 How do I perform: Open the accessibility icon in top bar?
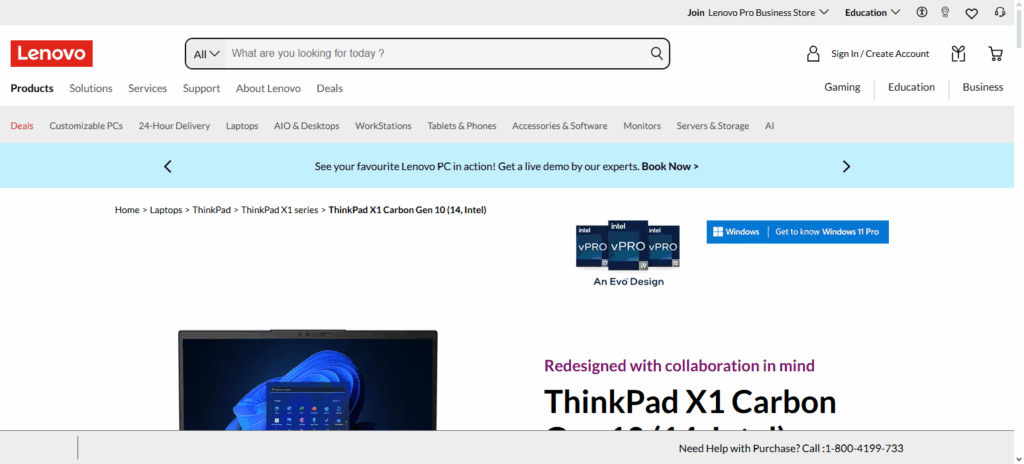pos(921,12)
